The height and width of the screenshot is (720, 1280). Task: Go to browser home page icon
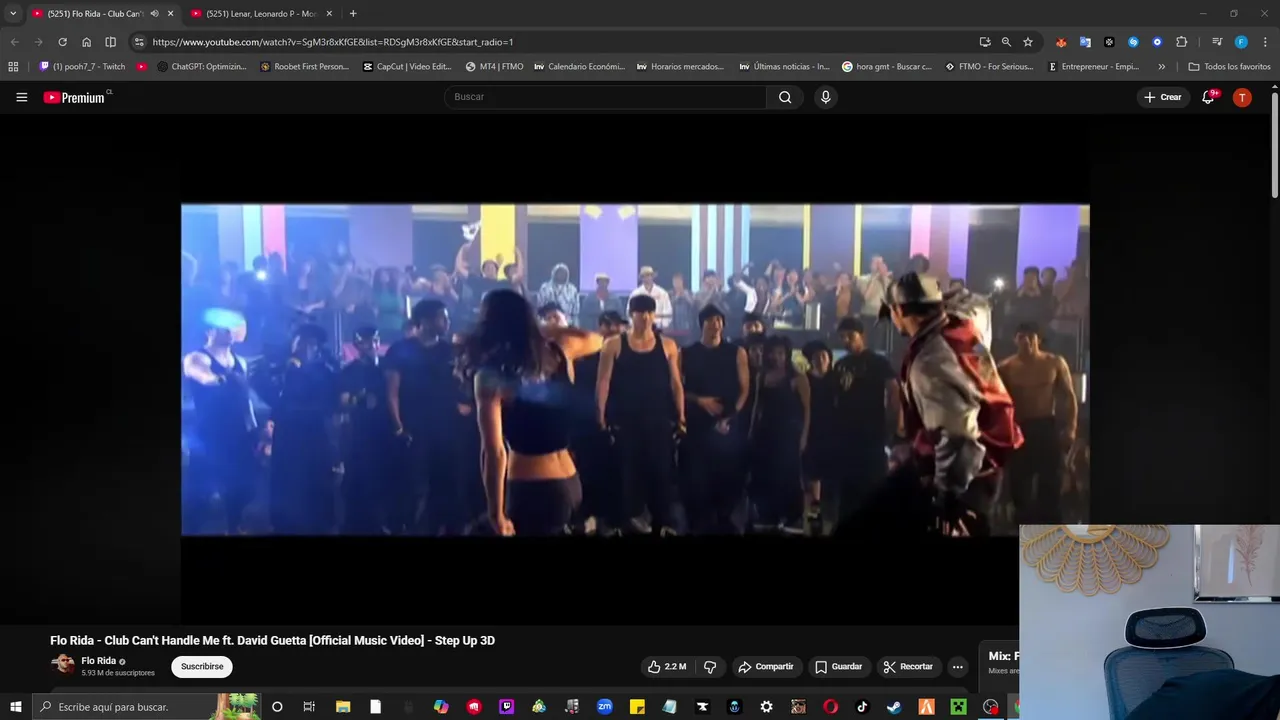[x=86, y=42]
